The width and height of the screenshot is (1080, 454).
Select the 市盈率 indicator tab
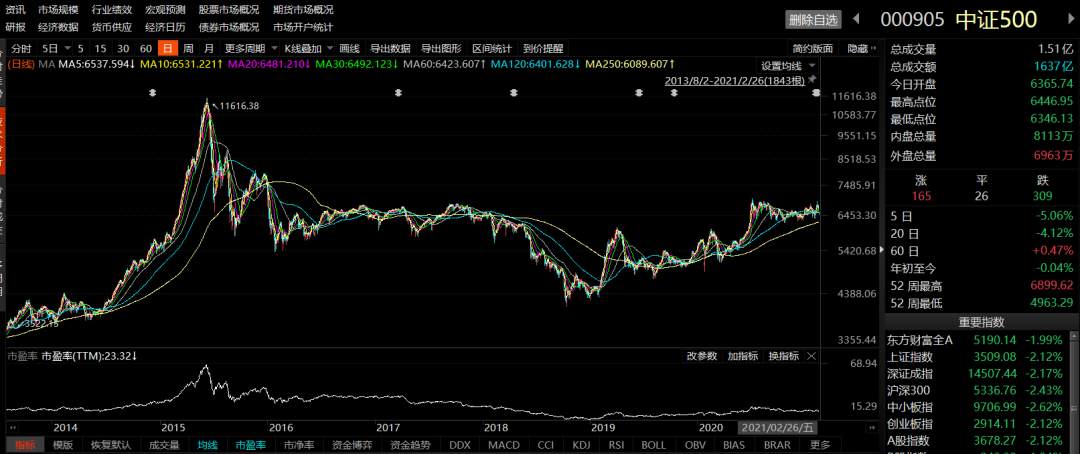coord(251,445)
